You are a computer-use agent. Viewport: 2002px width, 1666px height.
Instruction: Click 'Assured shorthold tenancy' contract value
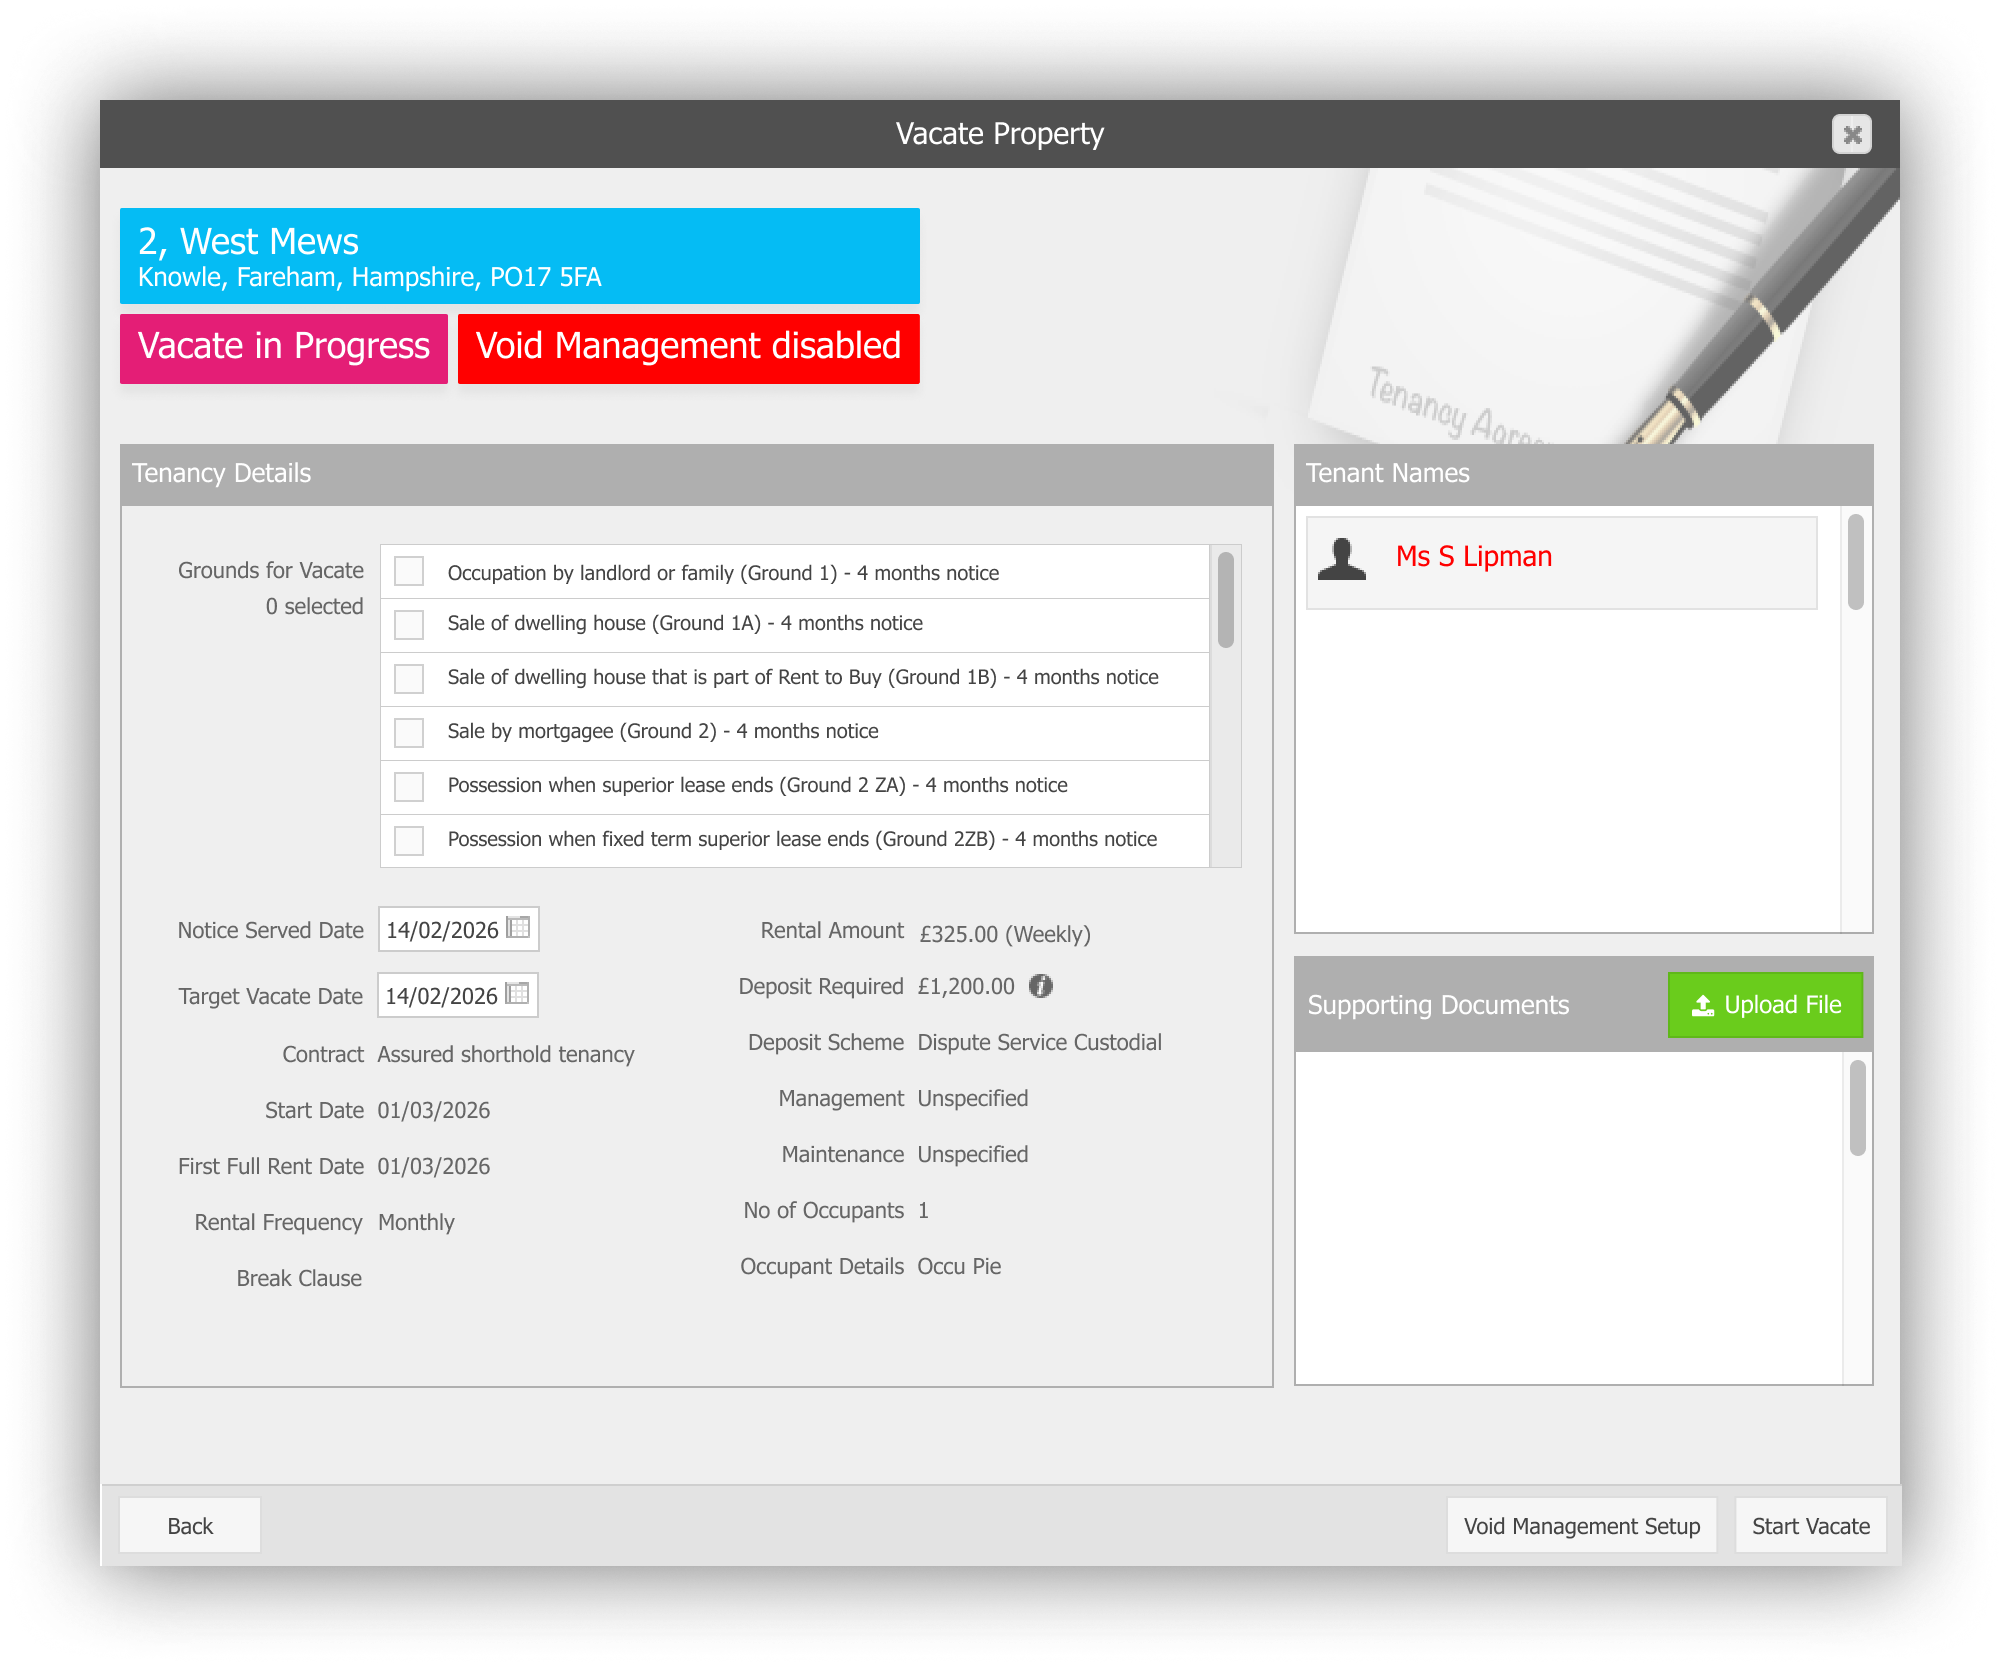(506, 1054)
